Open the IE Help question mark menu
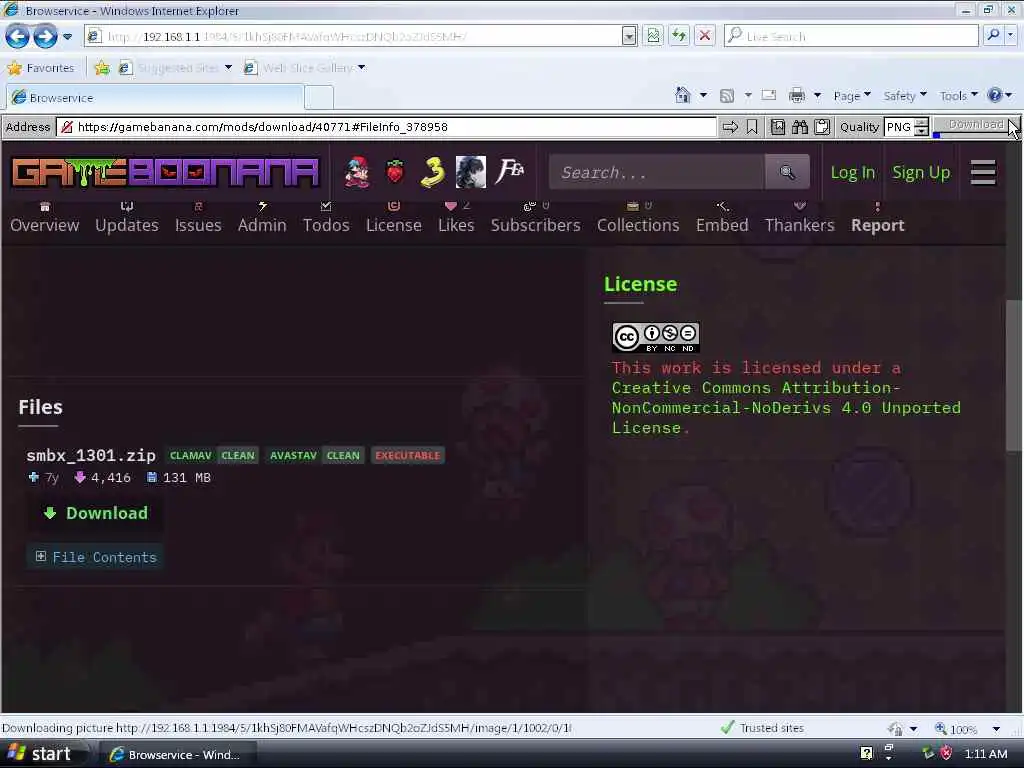 [x=999, y=96]
